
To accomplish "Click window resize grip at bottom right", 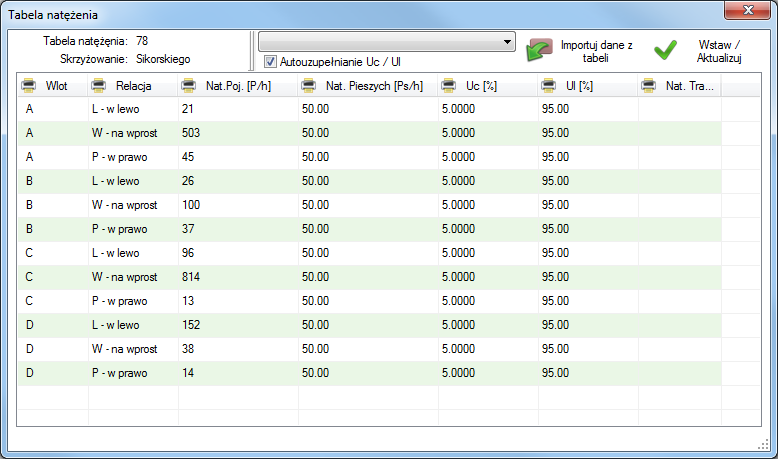I will (x=764, y=445).
